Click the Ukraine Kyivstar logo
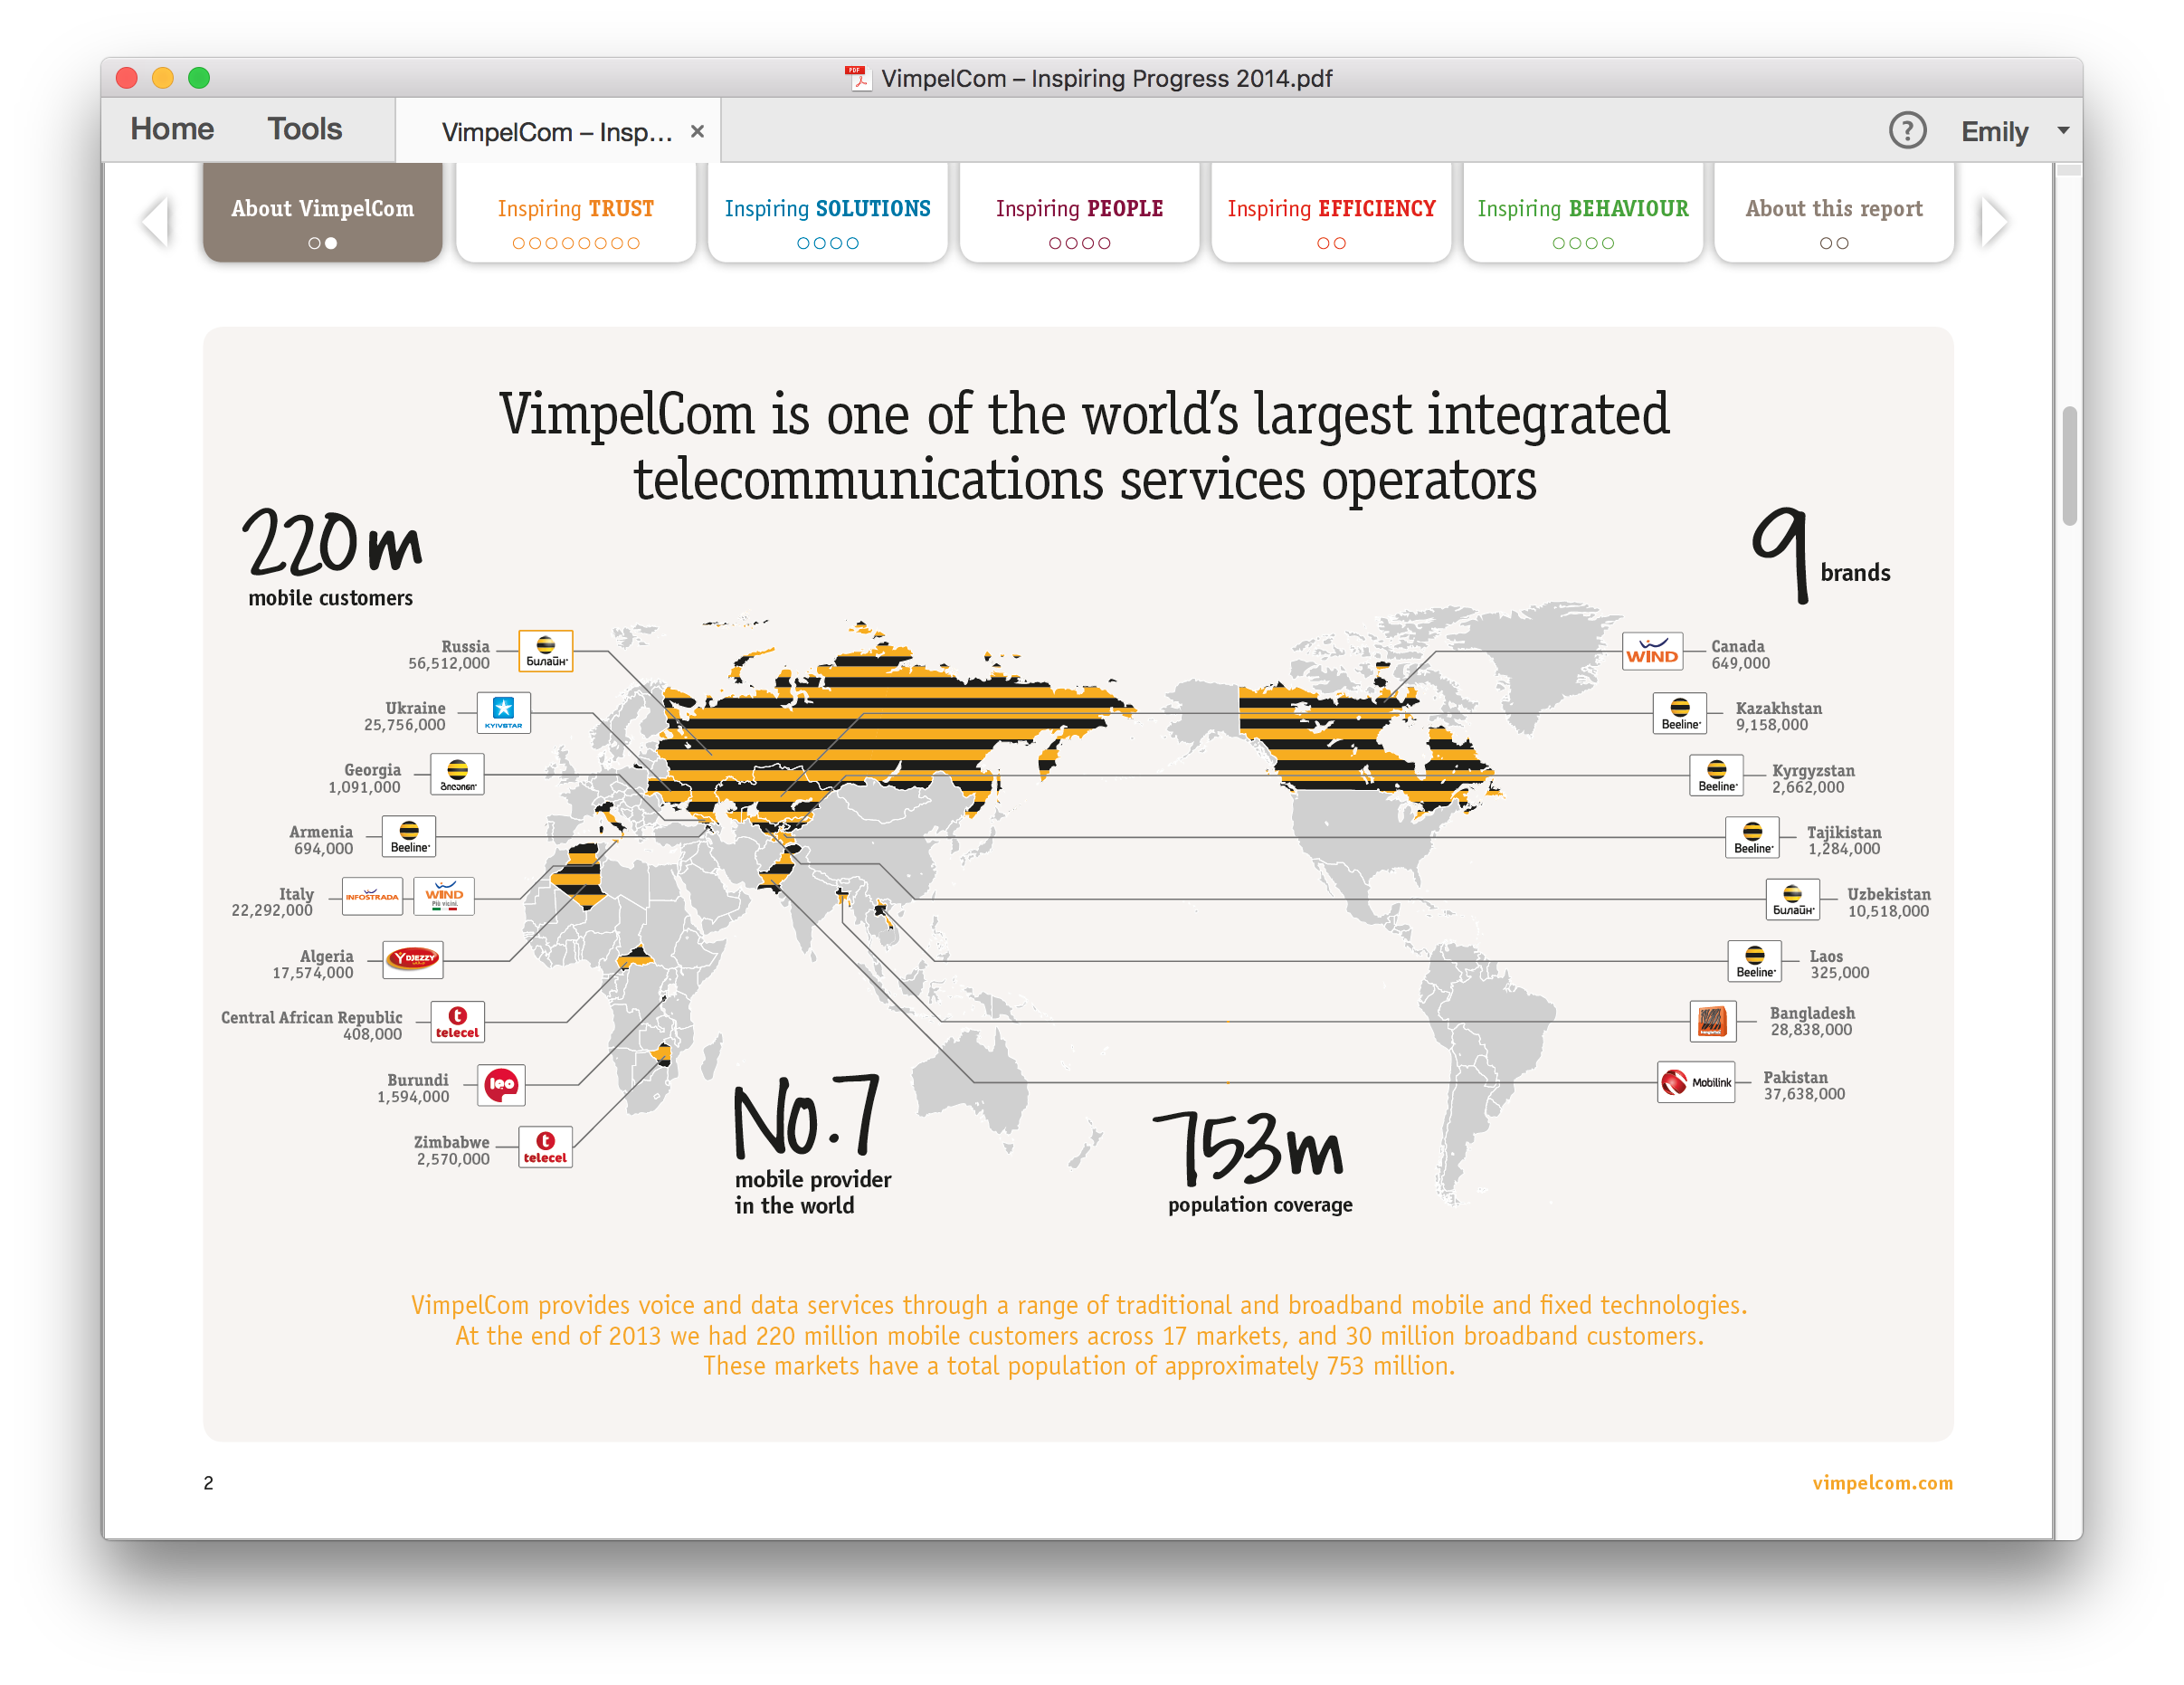 [503, 713]
